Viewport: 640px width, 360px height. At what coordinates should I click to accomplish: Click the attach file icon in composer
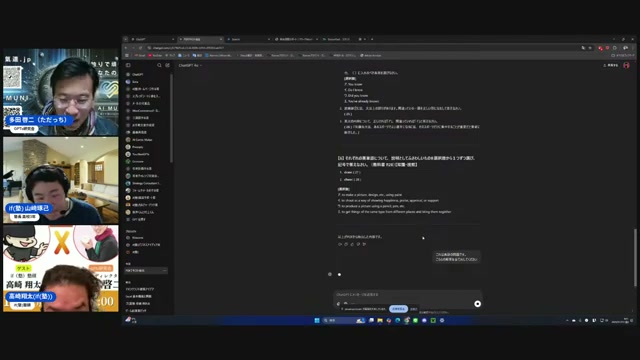(338, 304)
